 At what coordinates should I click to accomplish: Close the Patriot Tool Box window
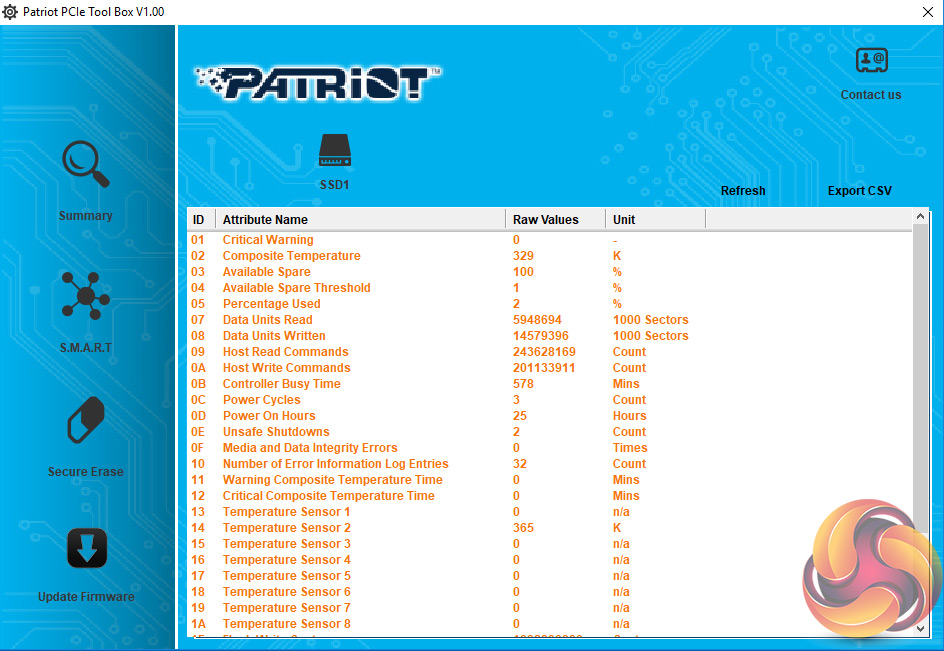pos(928,12)
